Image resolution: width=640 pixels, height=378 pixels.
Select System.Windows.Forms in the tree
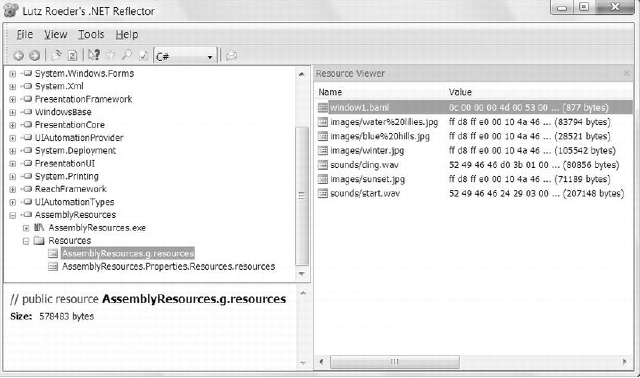pos(84,73)
